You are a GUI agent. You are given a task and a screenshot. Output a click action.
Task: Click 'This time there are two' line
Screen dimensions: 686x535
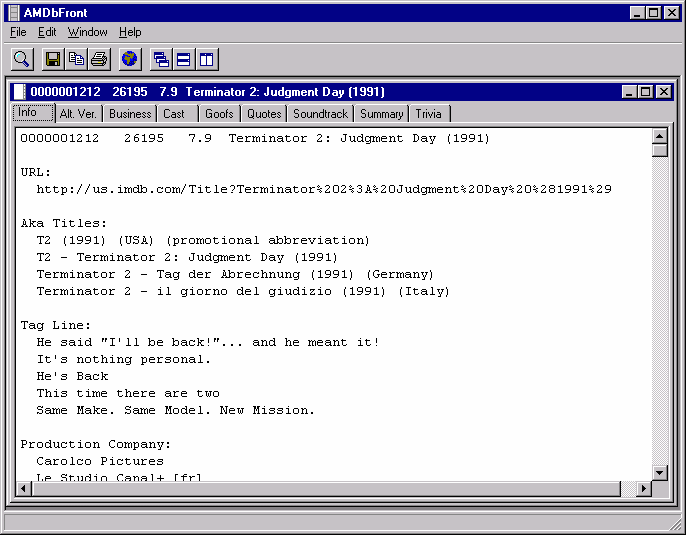tap(128, 393)
